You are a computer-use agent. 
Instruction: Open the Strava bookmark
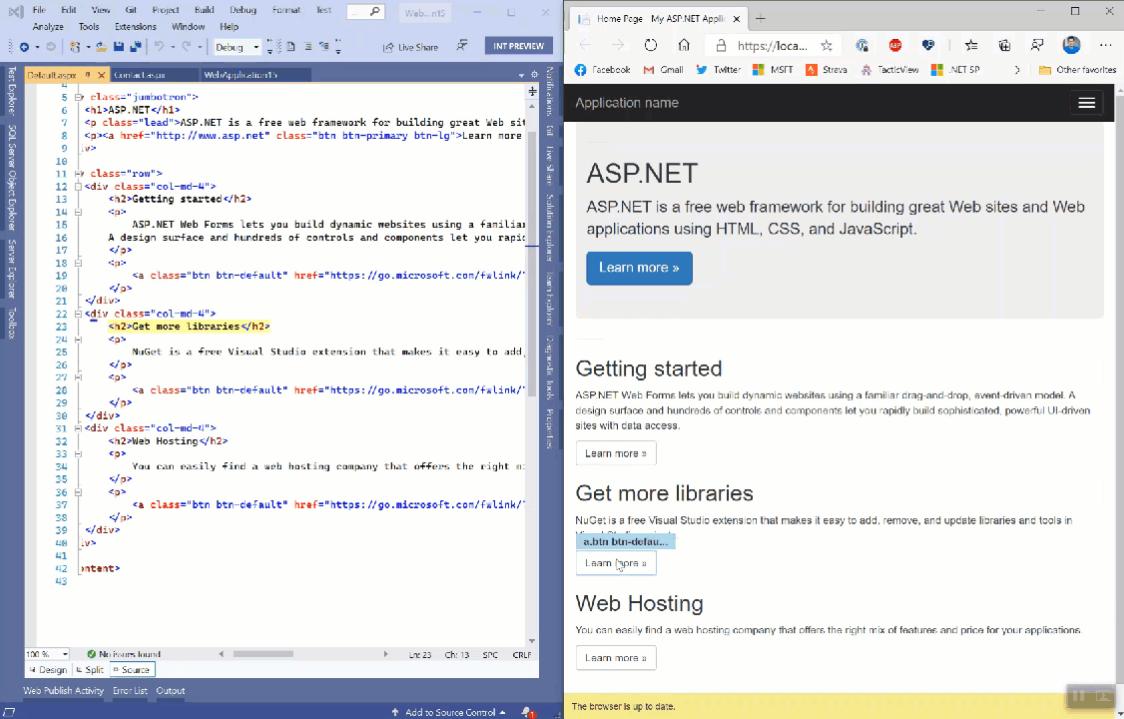point(827,70)
